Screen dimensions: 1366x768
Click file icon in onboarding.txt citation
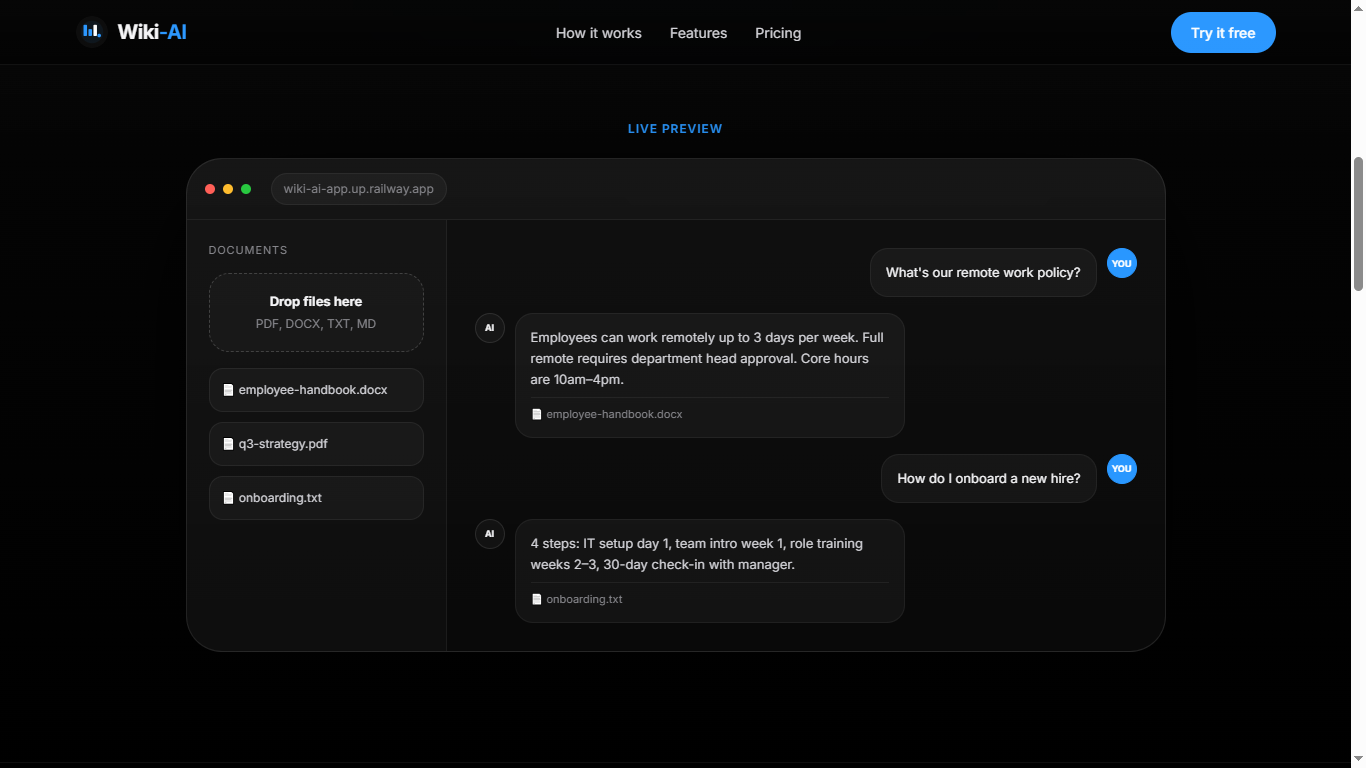click(x=537, y=600)
